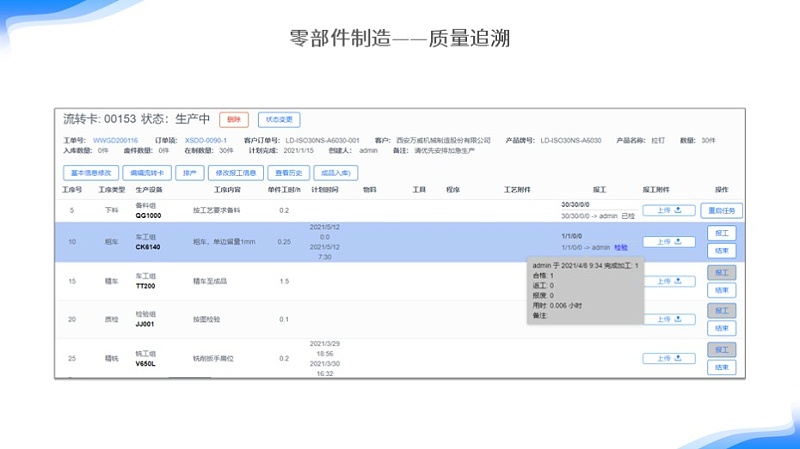Open order link XSDD-0090-1
The width and height of the screenshot is (800, 449).
tap(206, 140)
